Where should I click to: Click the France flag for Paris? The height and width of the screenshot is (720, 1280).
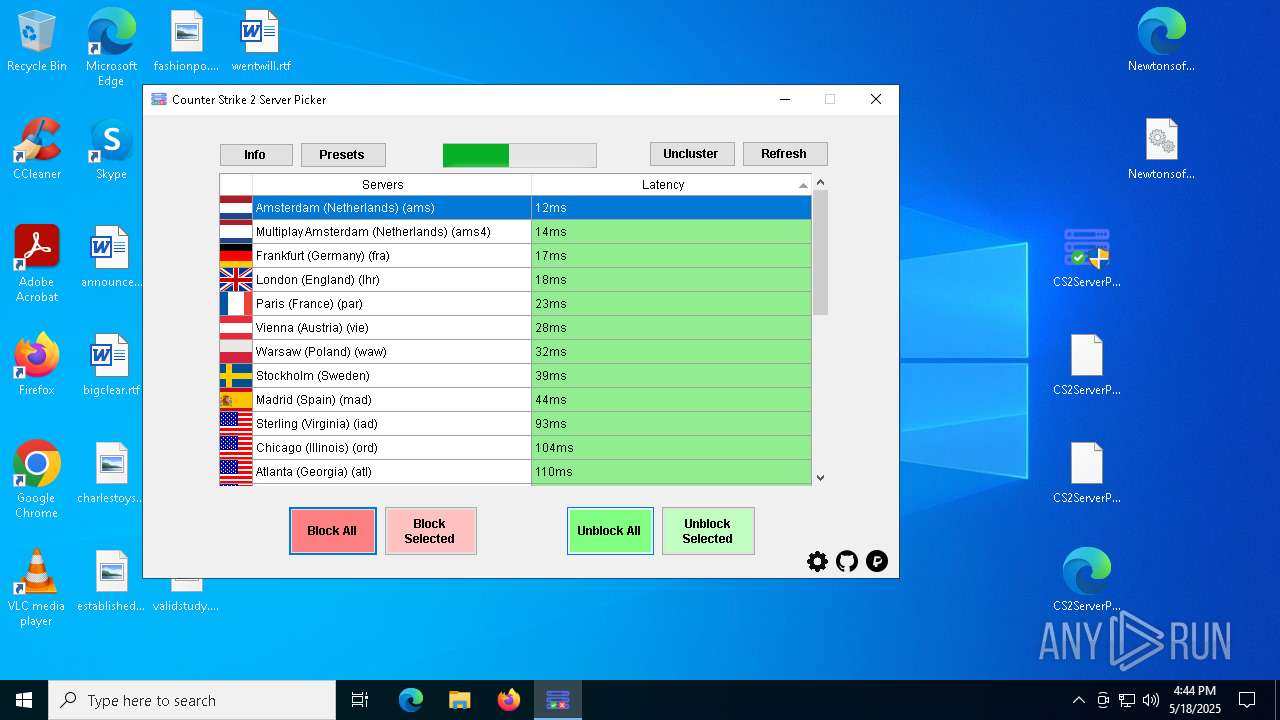(236, 304)
